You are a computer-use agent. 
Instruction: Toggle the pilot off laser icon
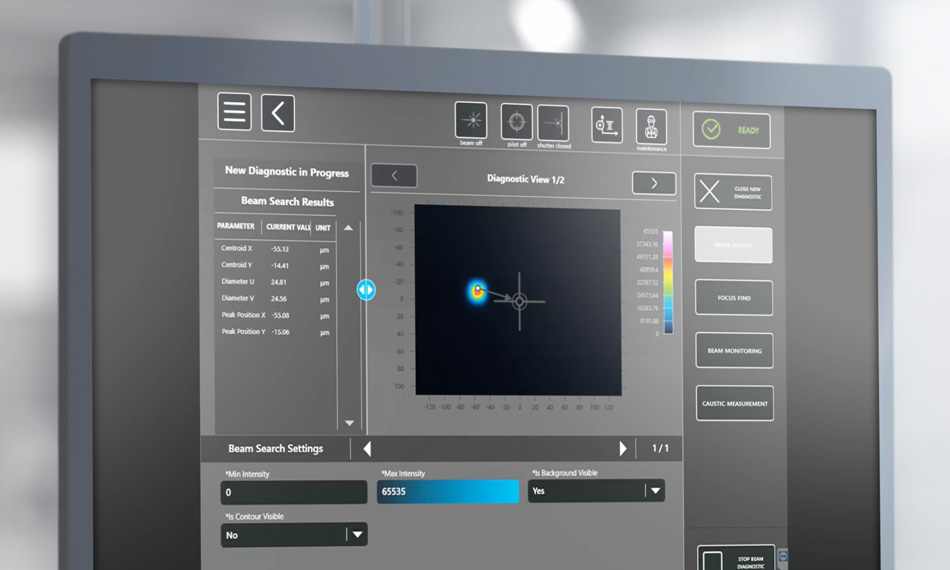point(517,122)
